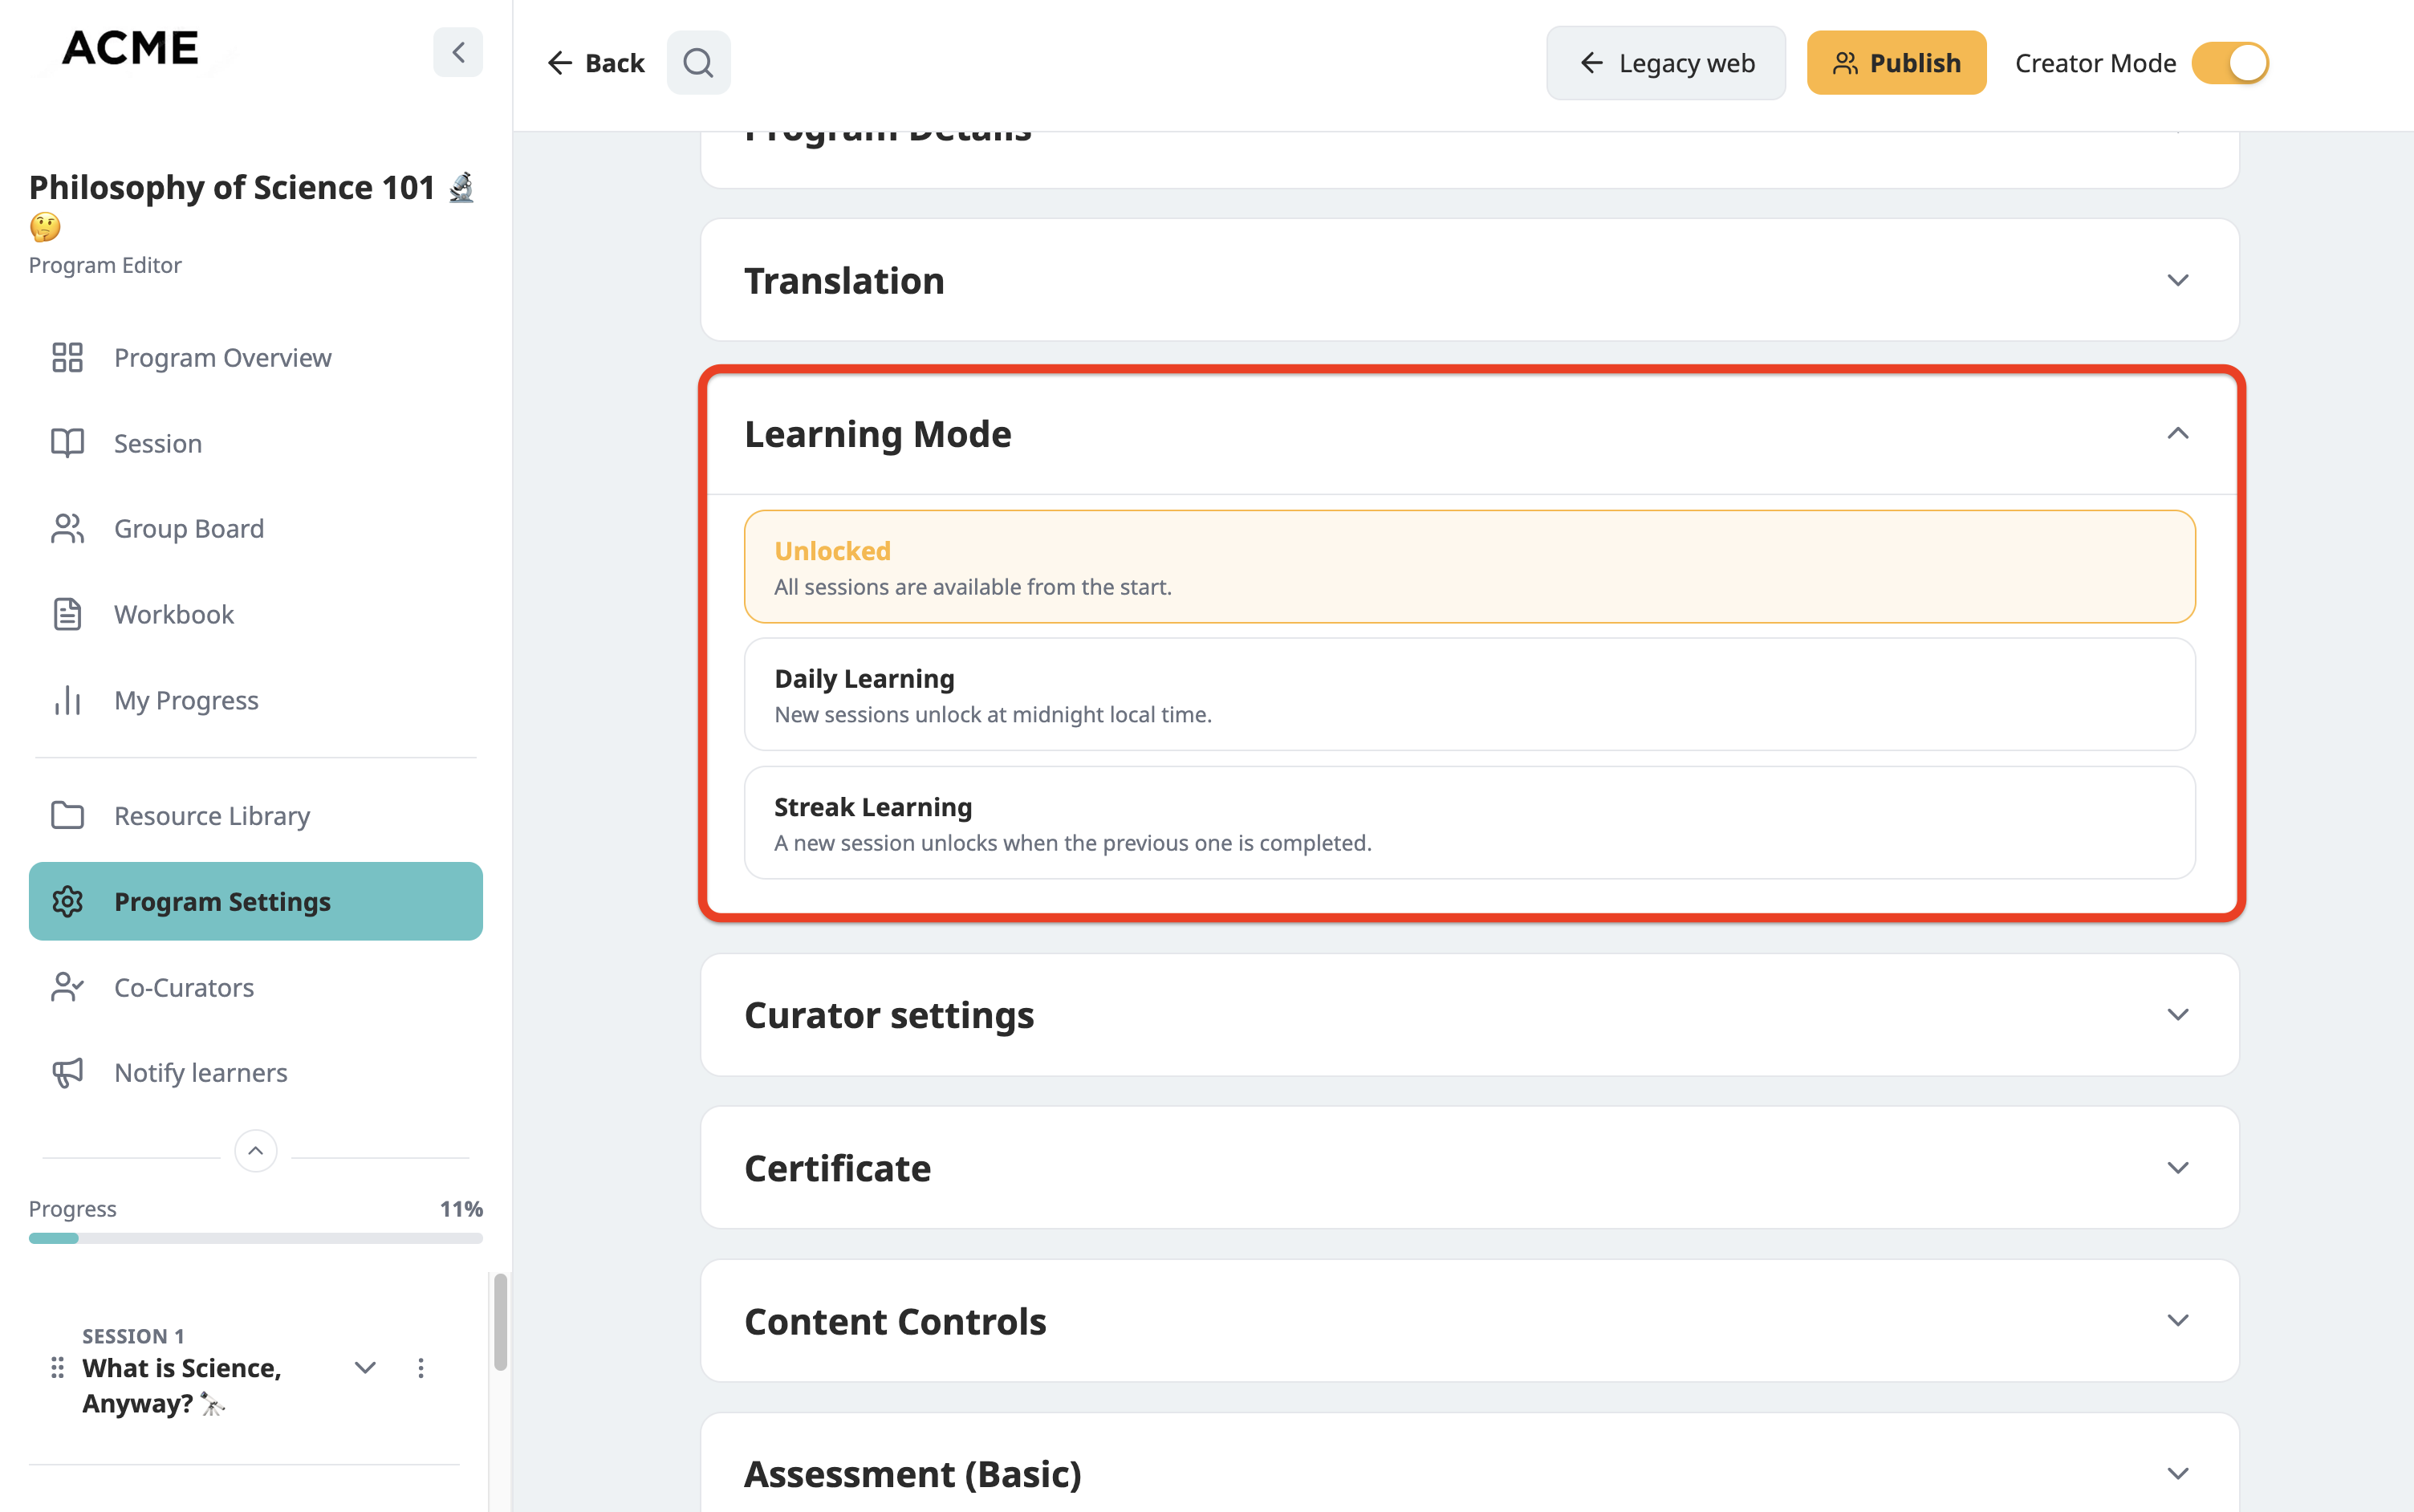This screenshot has height=1512, width=2414.
Task: Click the Program Overview grid icon
Action: coord(67,357)
